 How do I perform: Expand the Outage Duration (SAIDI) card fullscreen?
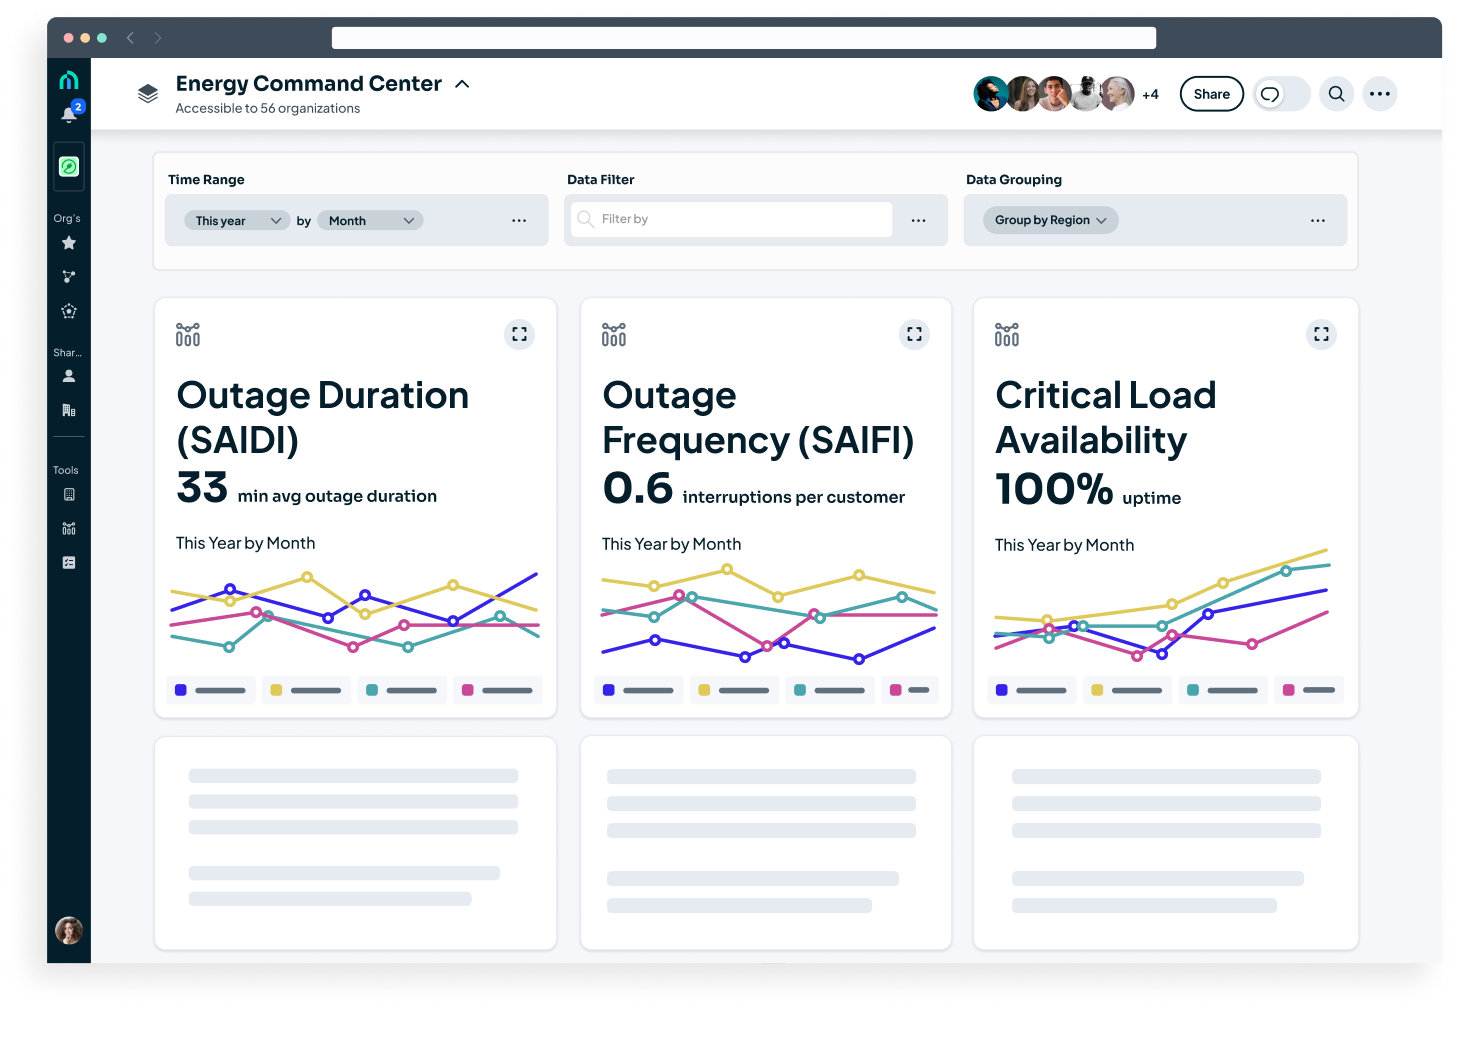point(519,335)
